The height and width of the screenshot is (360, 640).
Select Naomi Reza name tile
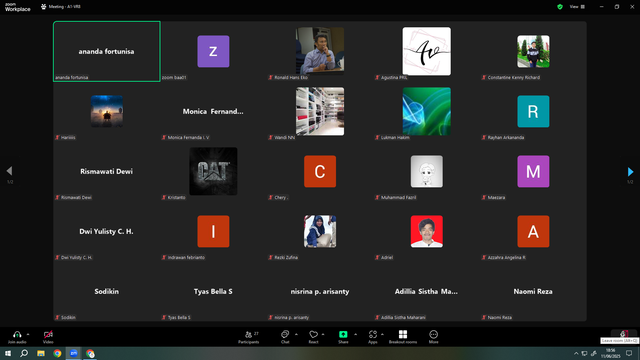click(x=533, y=291)
